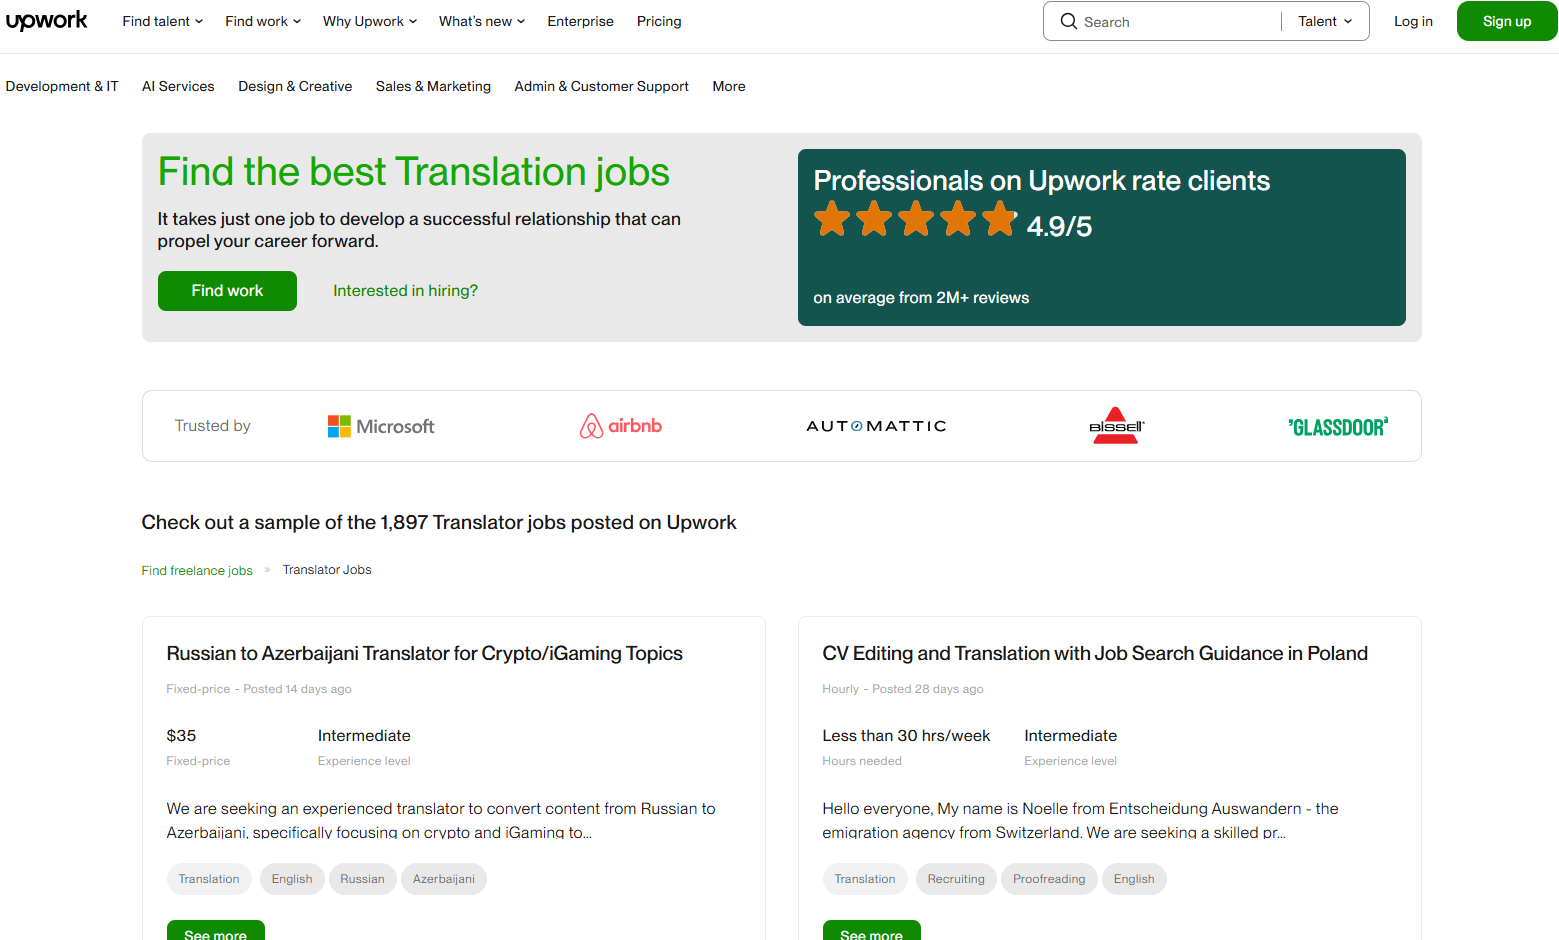Click the search magnifier icon
This screenshot has width=1559, height=940.
(x=1068, y=21)
